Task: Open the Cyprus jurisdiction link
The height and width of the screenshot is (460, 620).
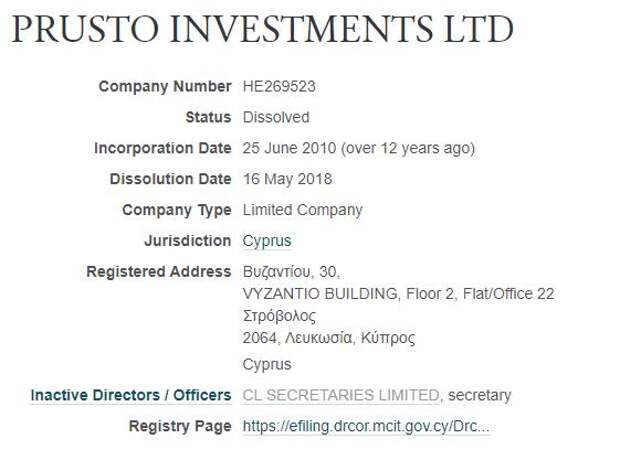Action: click(267, 241)
